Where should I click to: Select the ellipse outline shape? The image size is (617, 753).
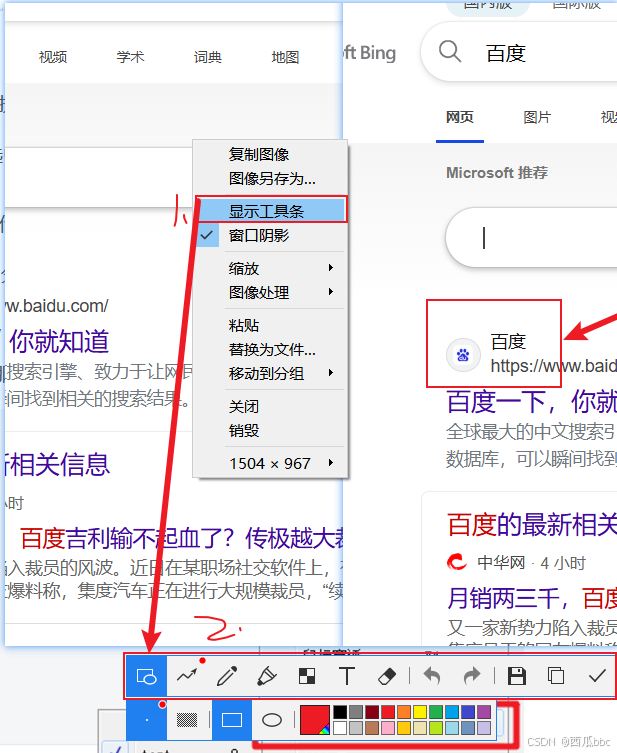[272, 720]
